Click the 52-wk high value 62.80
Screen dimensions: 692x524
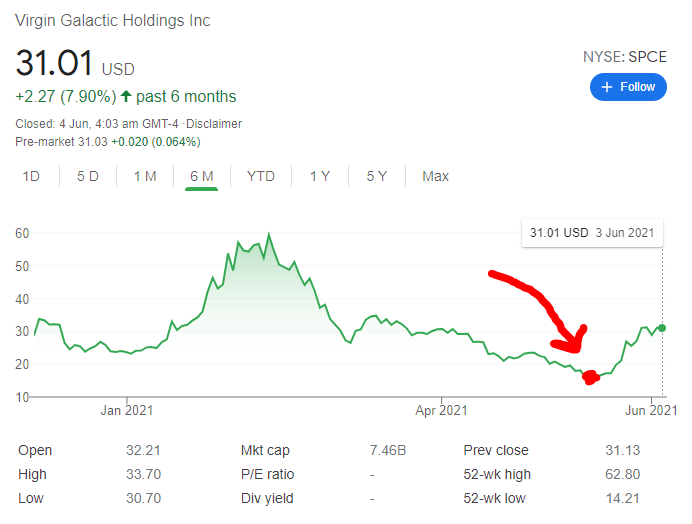click(622, 474)
